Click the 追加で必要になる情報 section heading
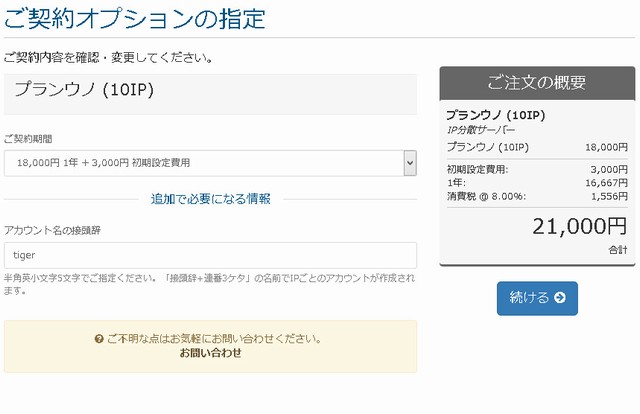Viewport: 640px width, 414px height. tap(211, 199)
